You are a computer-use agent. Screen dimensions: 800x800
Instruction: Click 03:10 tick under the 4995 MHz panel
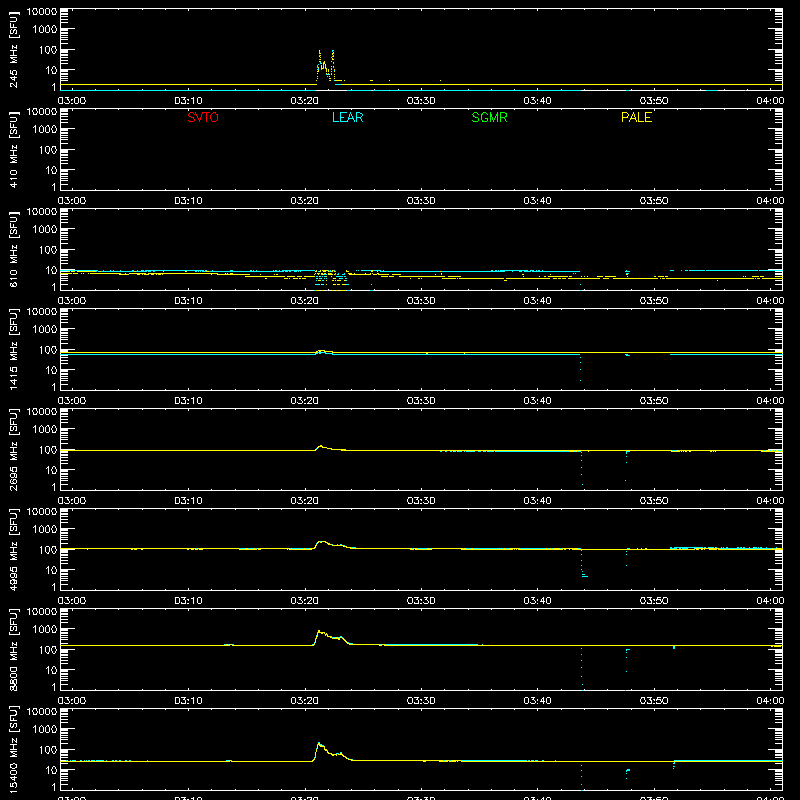click(188, 601)
